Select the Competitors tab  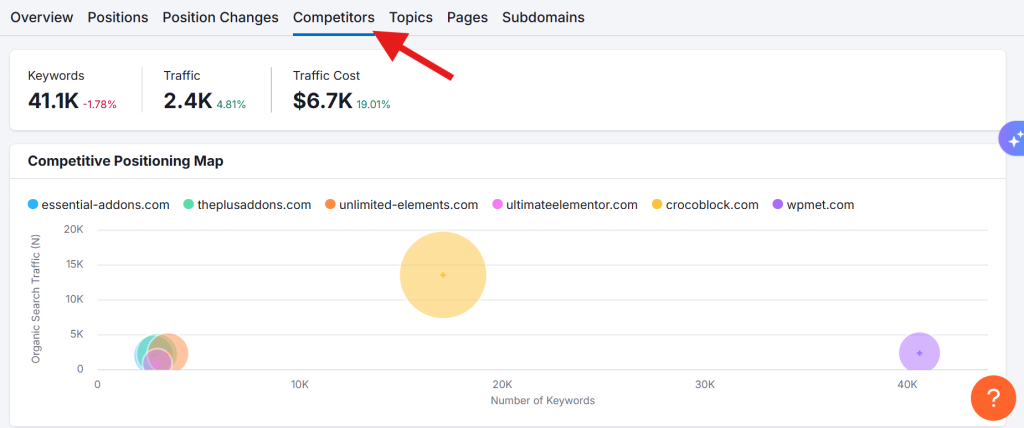[x=334, y=17]
